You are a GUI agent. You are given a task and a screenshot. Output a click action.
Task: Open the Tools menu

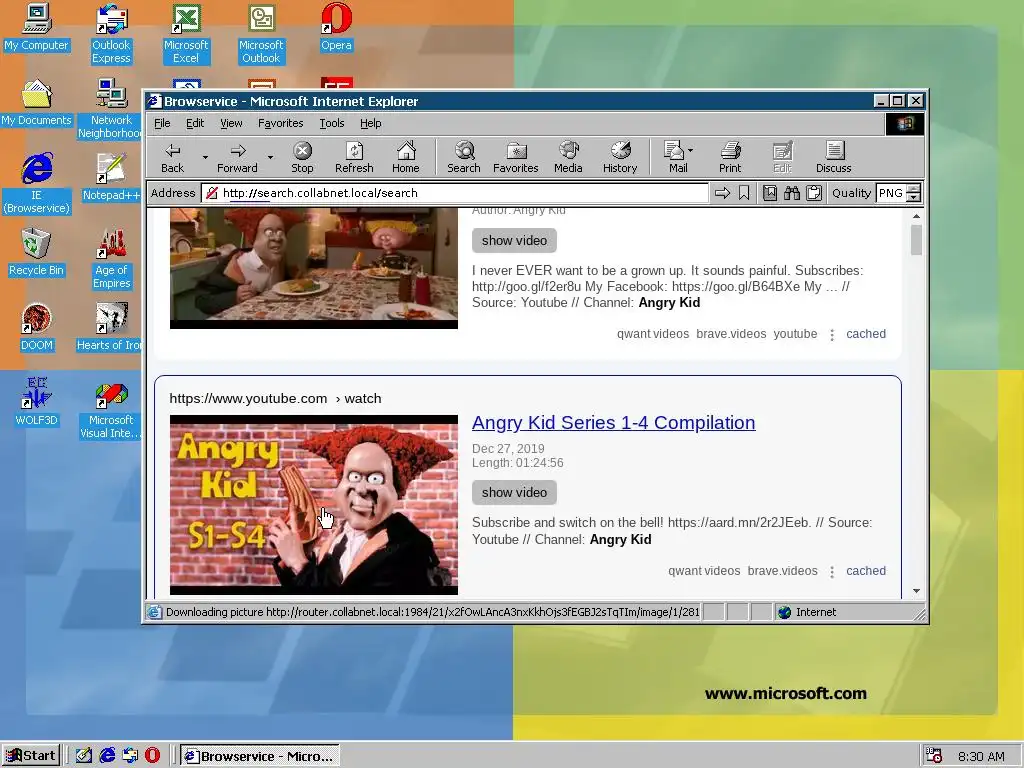(x=332, y=123)
